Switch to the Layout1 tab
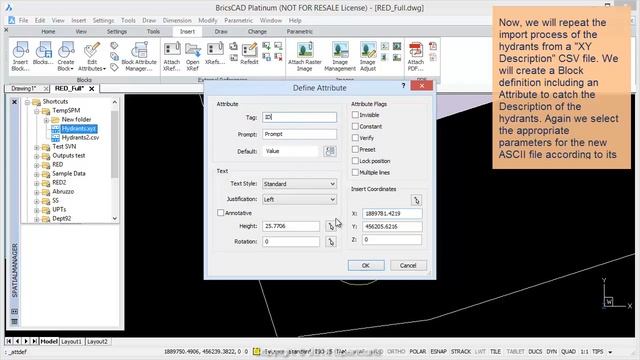Image resolution: width=640 pixels, height=360 pixels. point(71,341)
